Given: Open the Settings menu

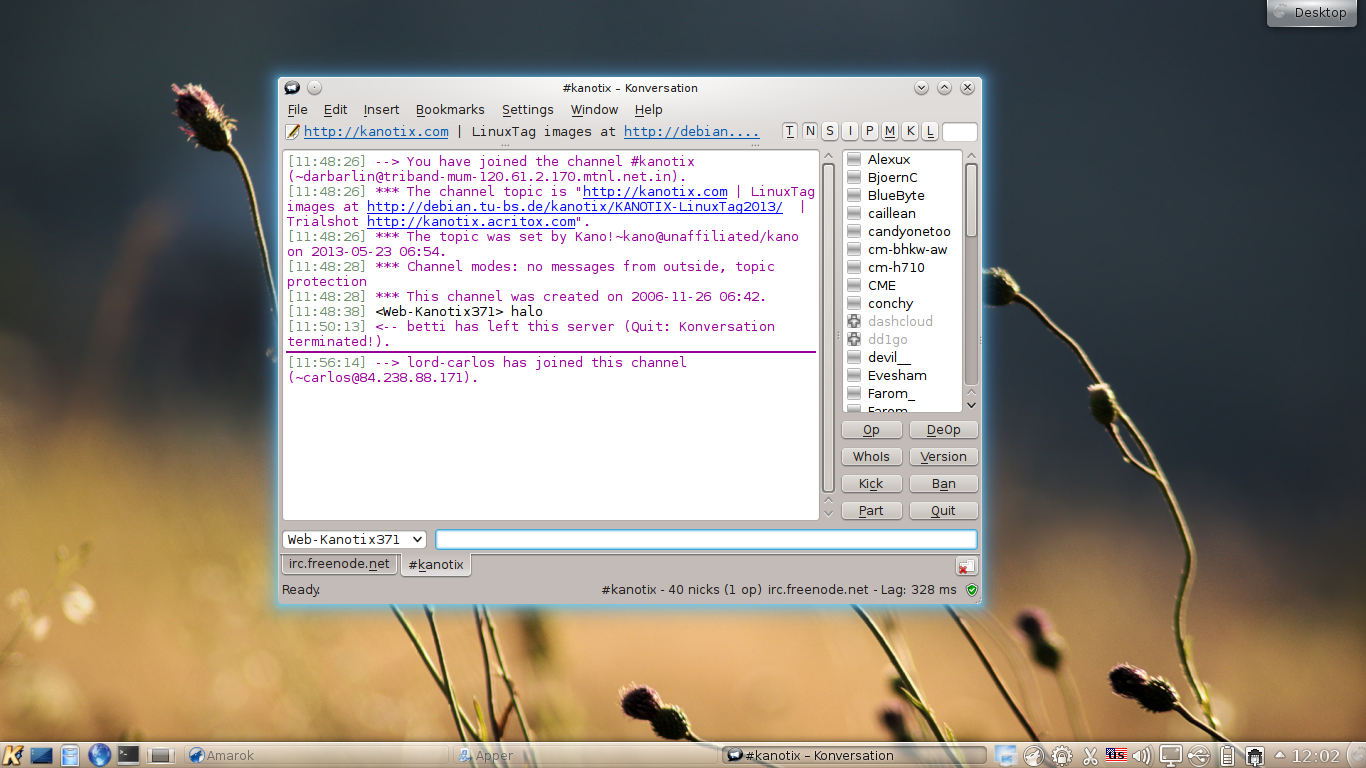Looking at the screenshot, I should tap(527, 110).
